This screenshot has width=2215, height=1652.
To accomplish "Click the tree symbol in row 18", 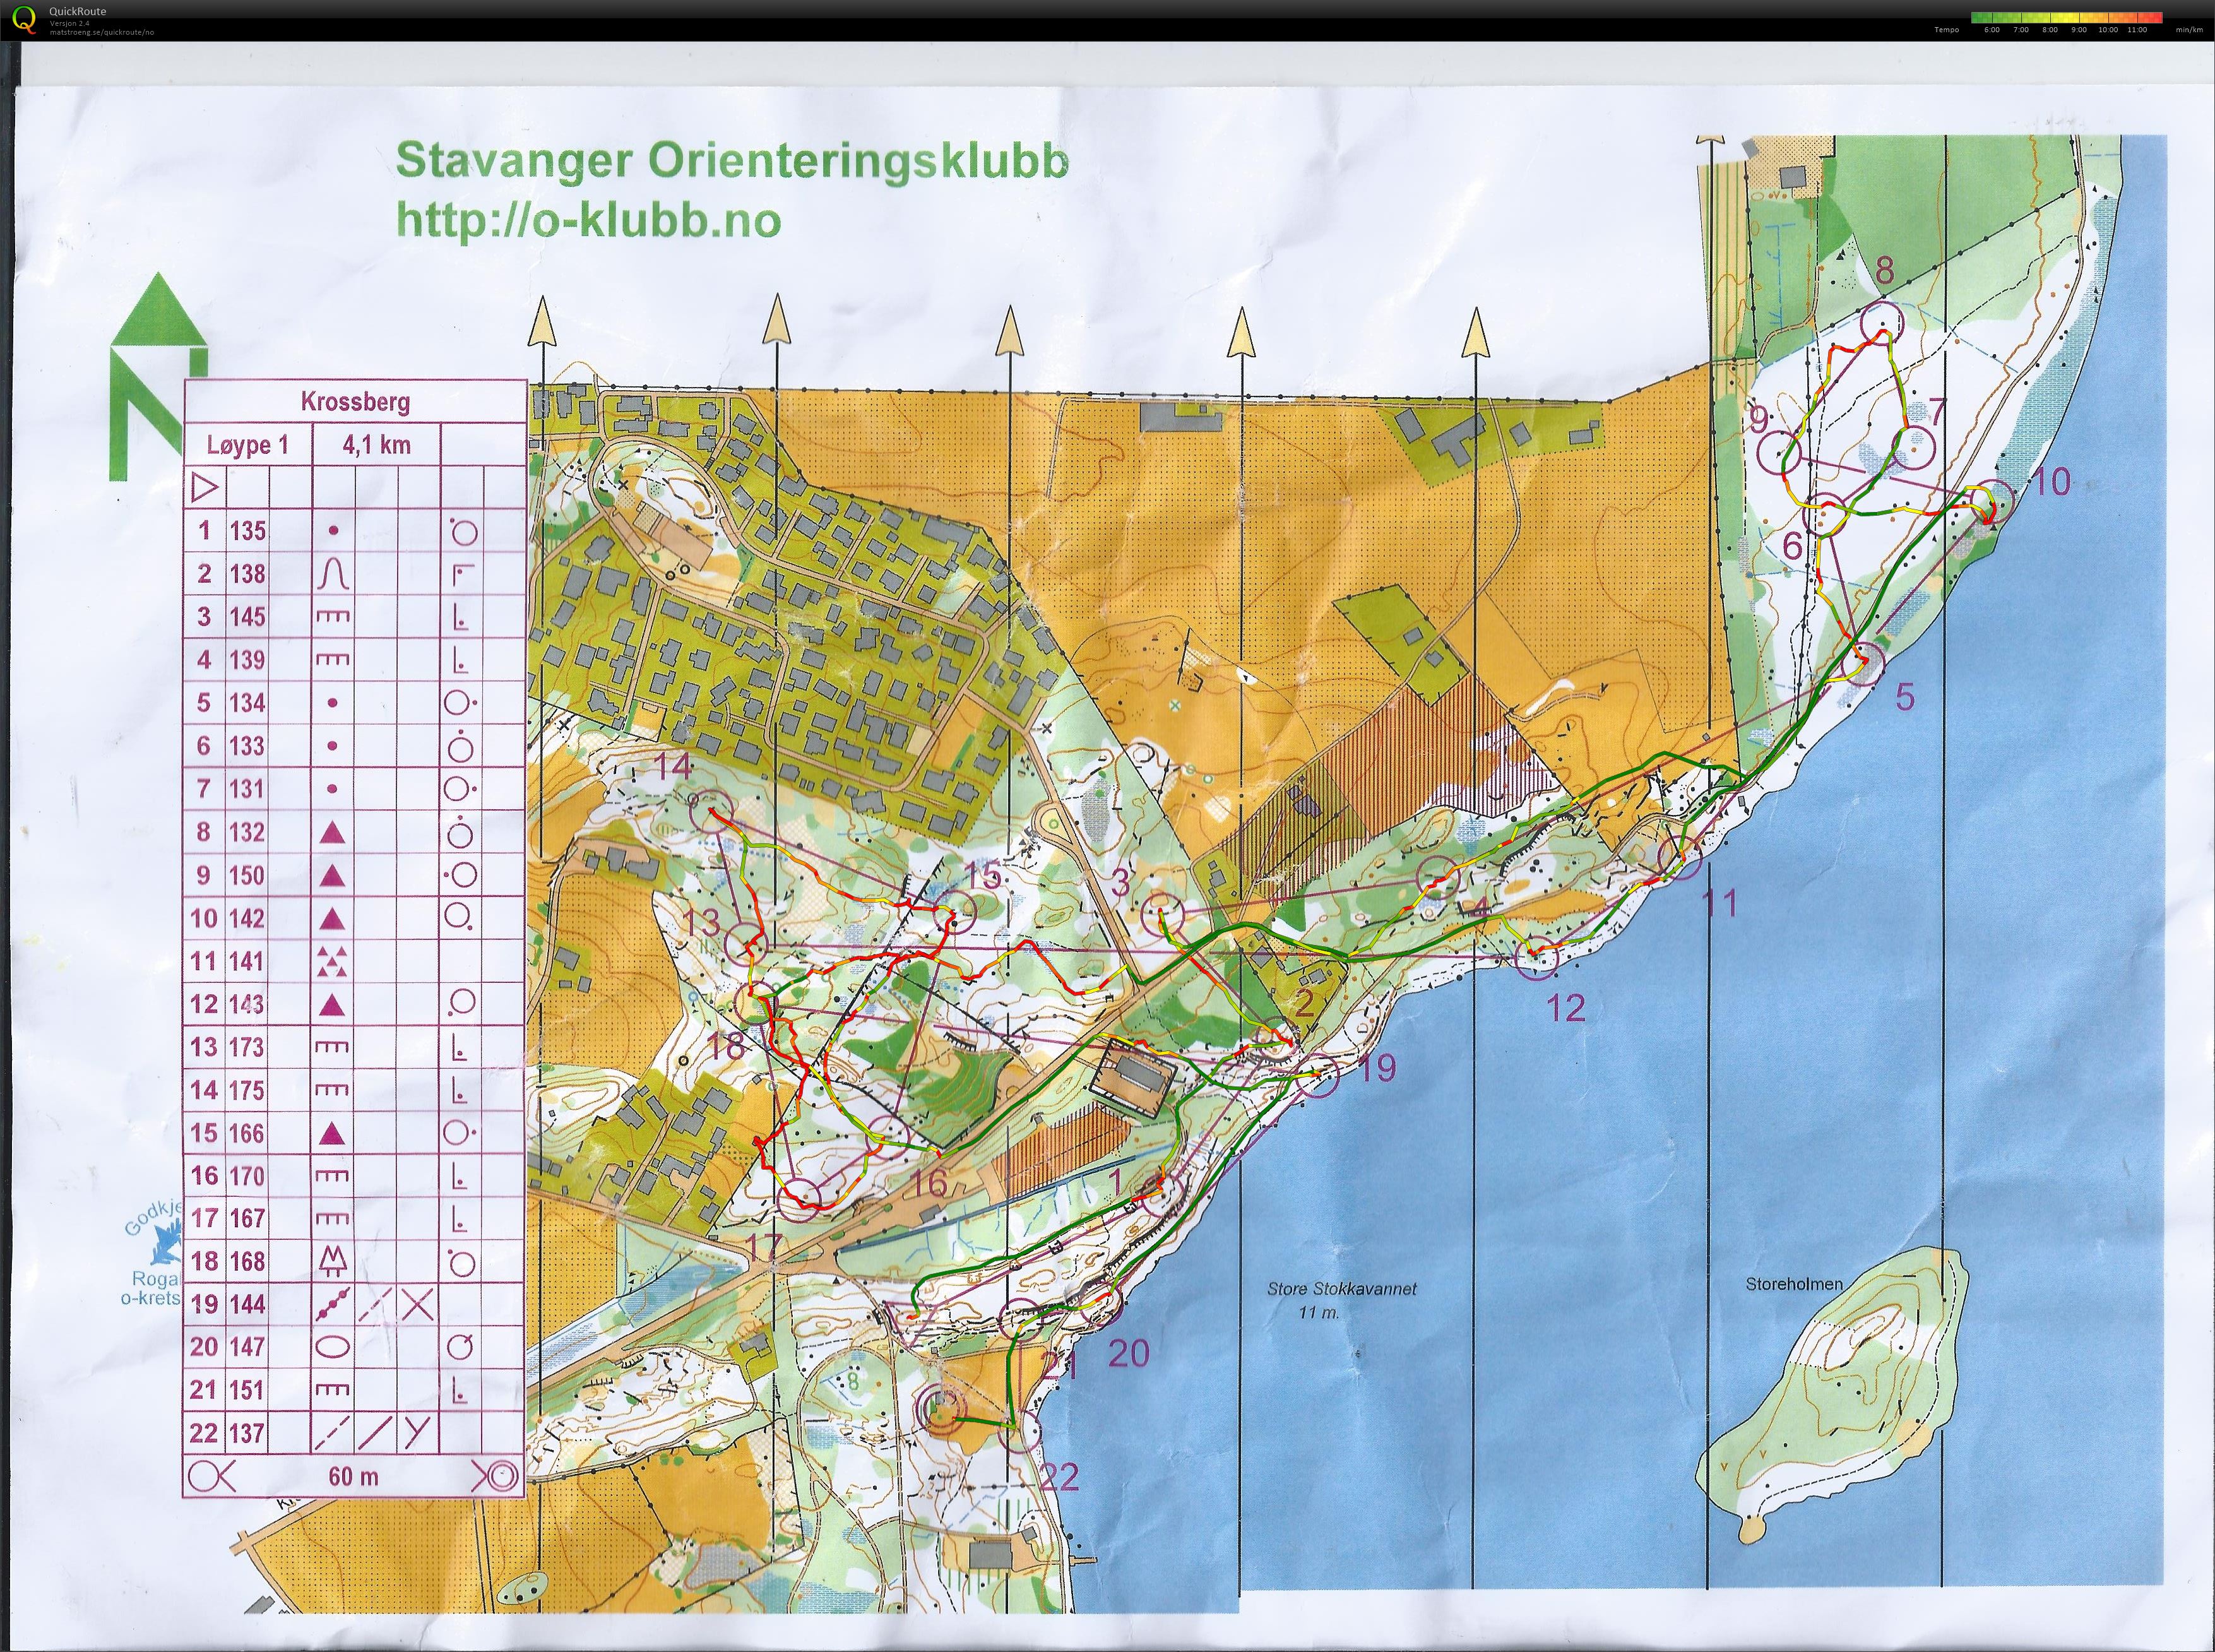I will pos(332,1262).
